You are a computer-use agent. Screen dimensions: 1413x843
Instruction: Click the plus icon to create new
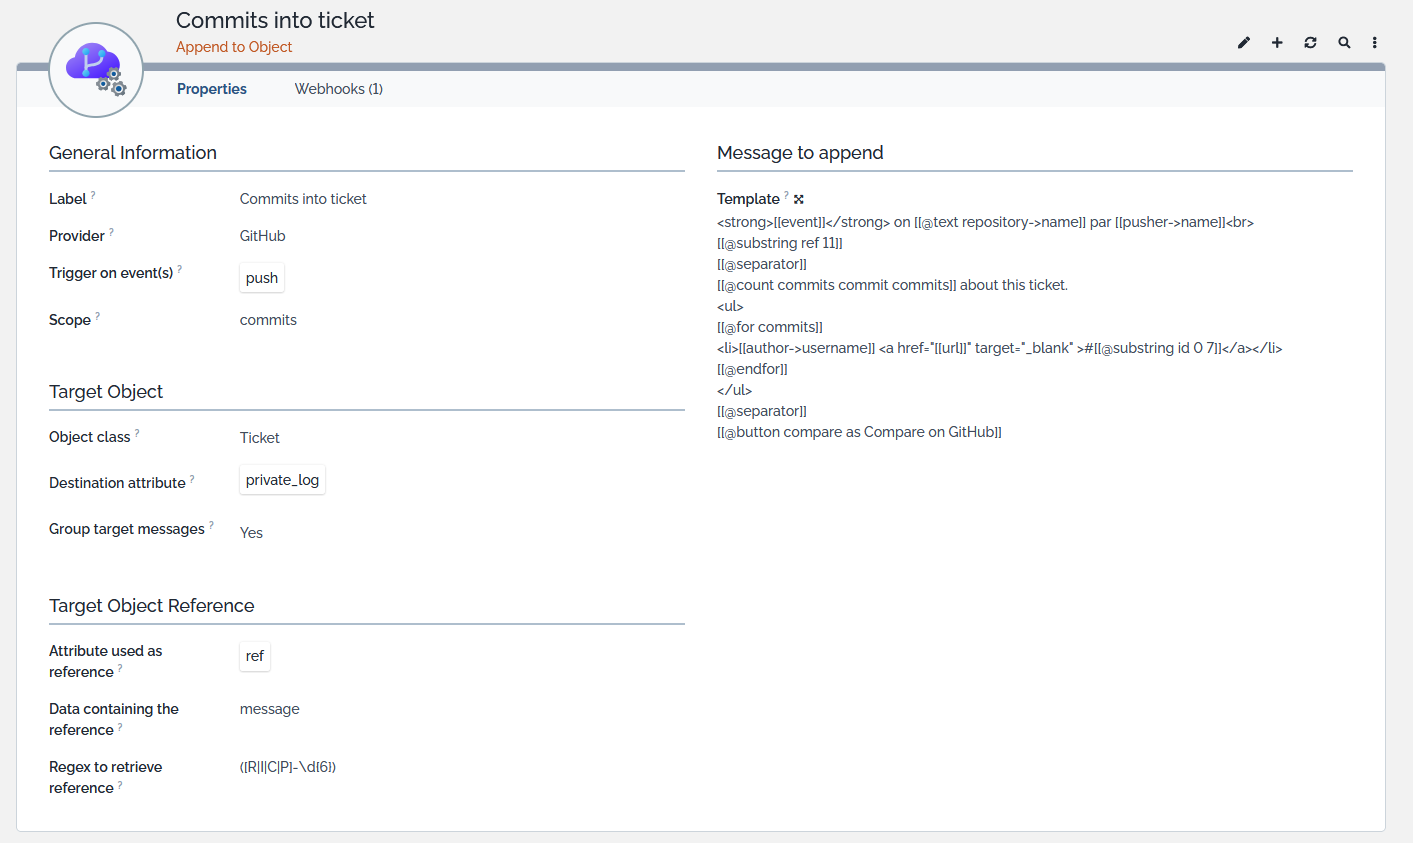point(1277,43)
